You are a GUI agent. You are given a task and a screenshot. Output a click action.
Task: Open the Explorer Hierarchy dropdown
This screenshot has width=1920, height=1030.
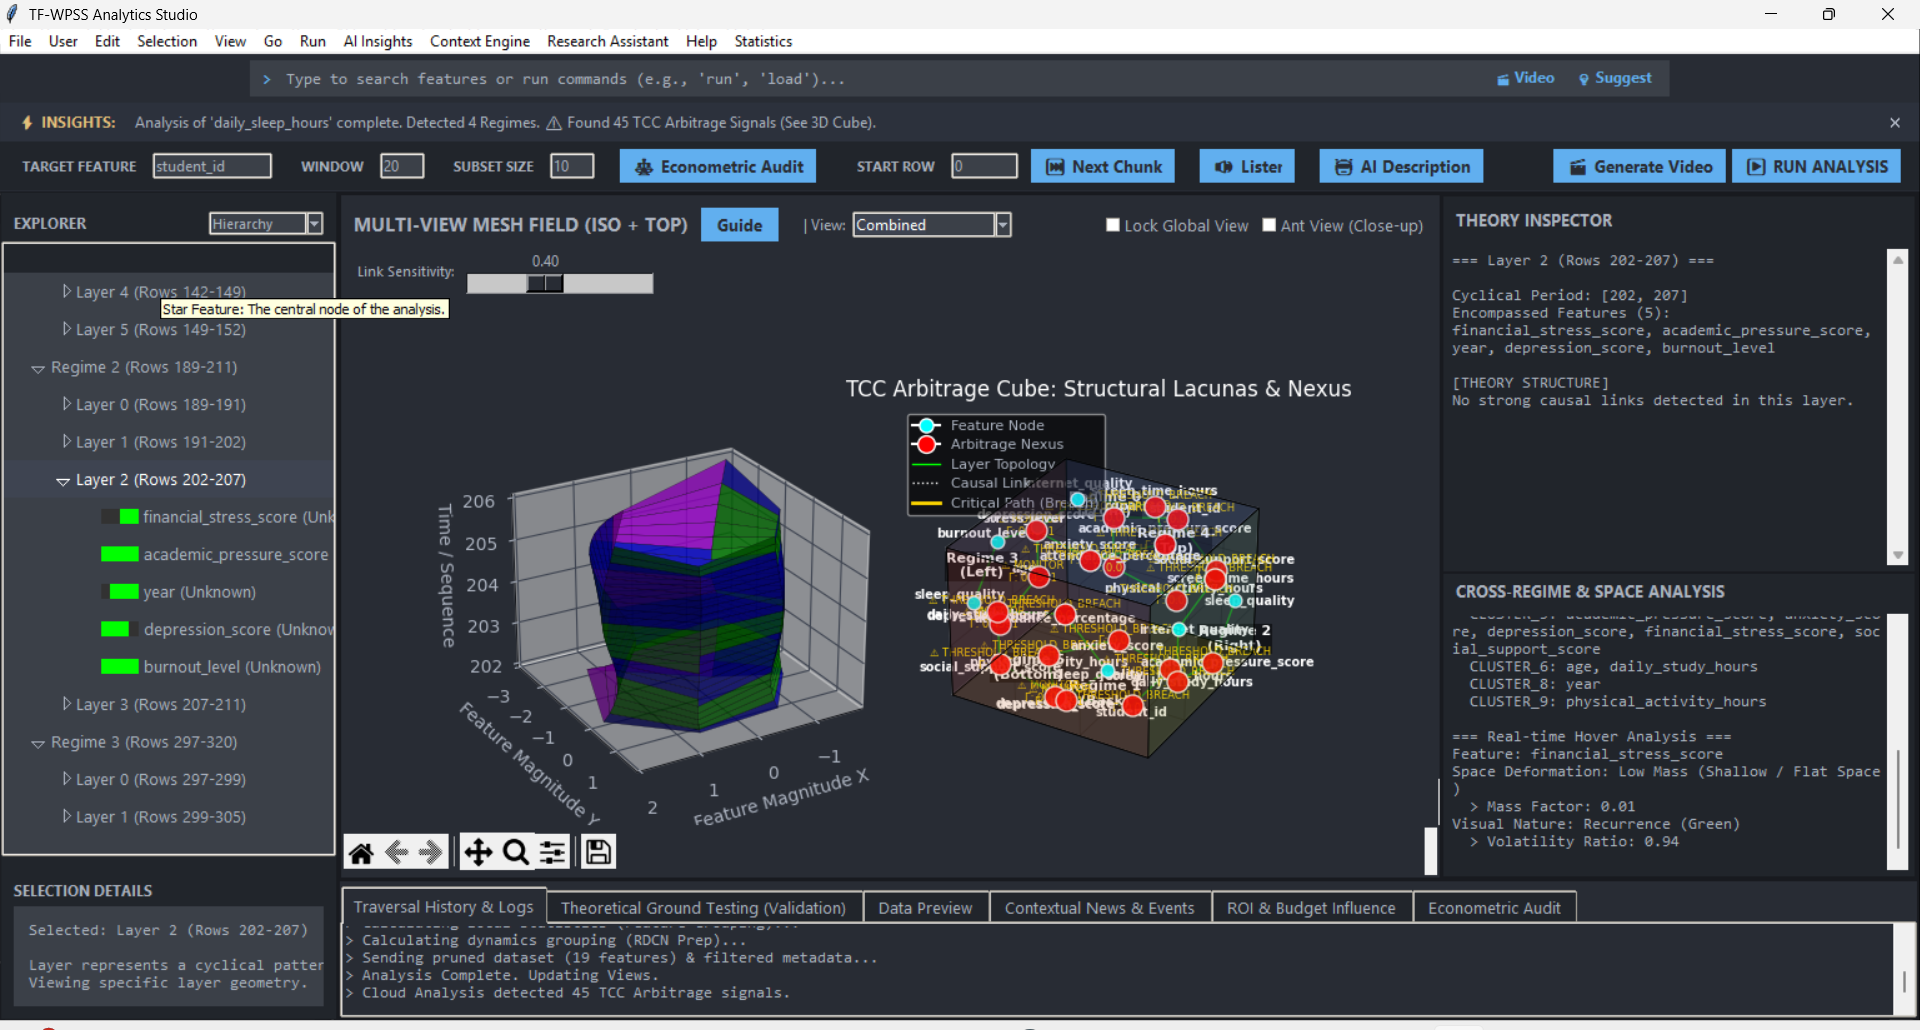pos(314,224)
